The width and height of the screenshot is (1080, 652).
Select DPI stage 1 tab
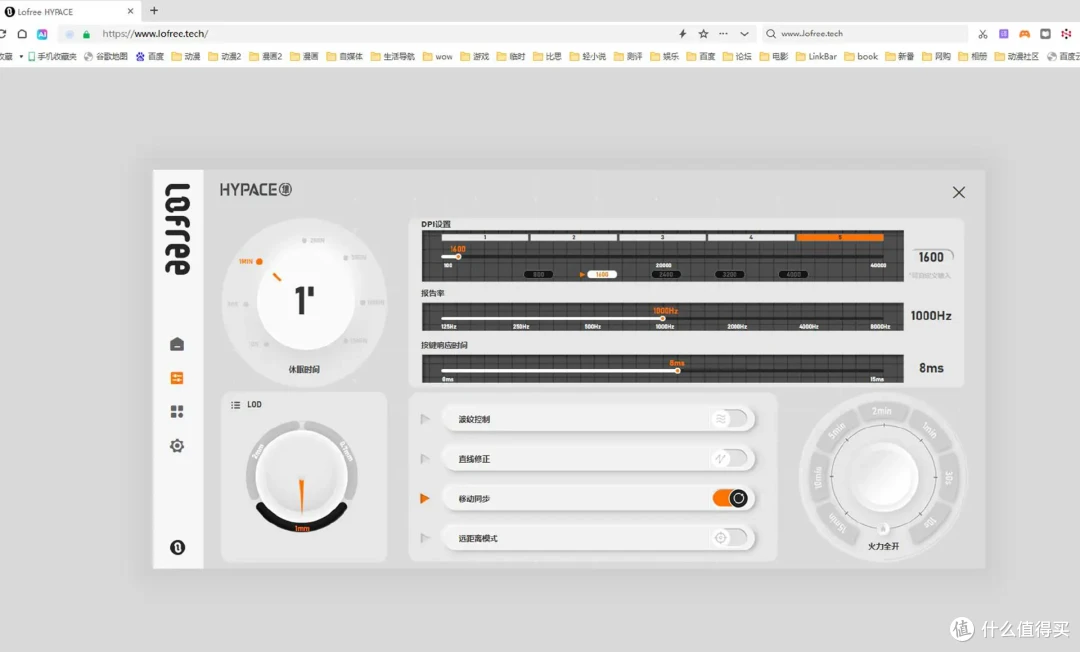(x=485, y=237)
